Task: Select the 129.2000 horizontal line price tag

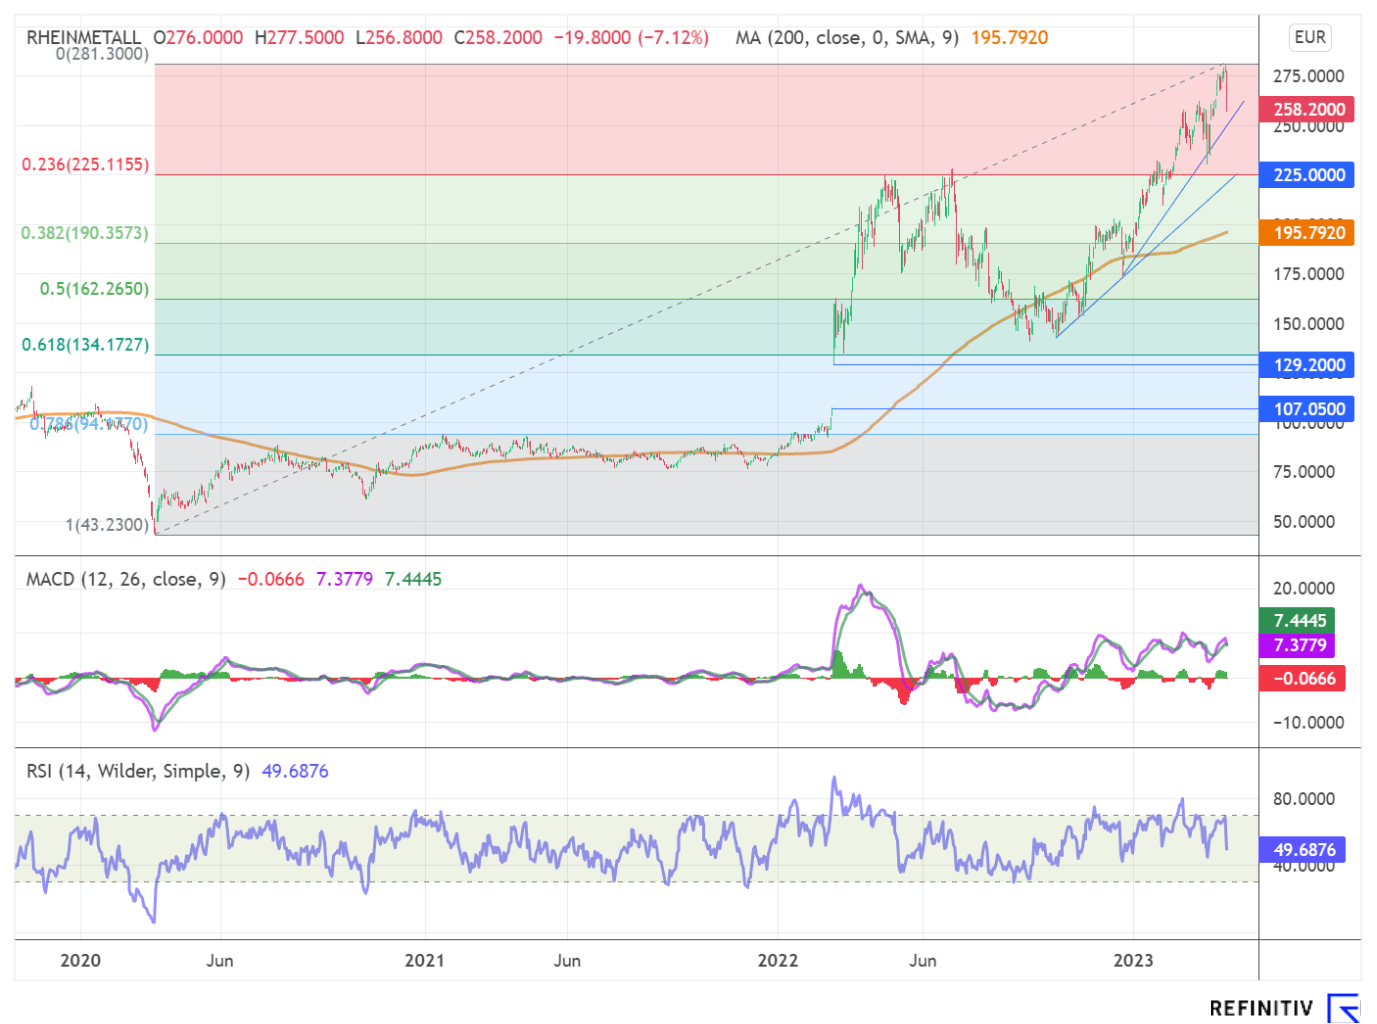Action: 1308,365
